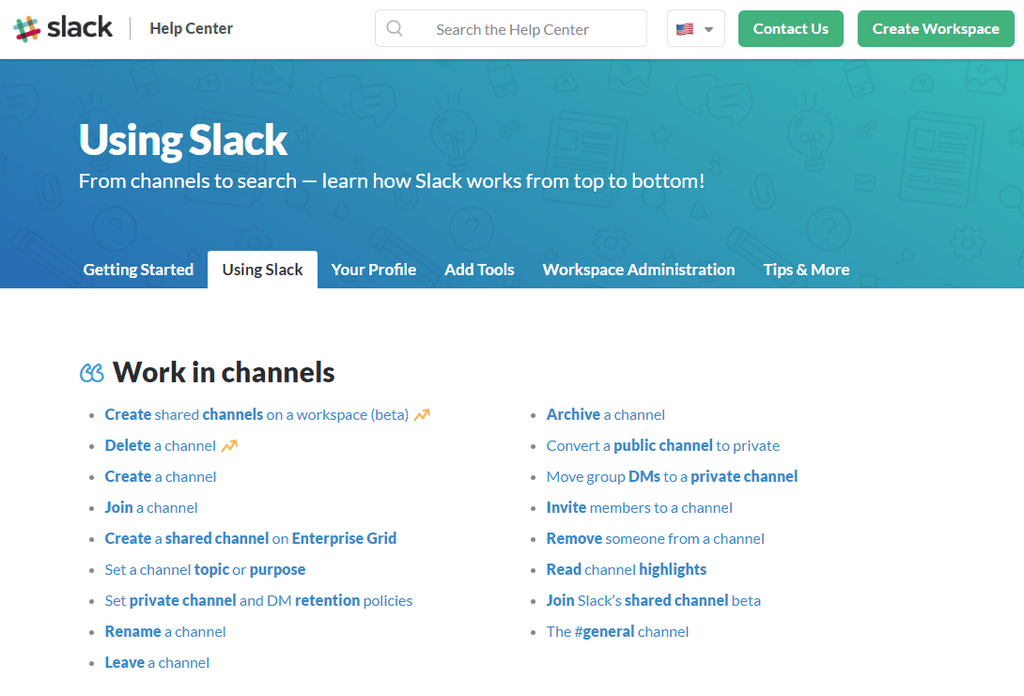Open Set a channel topic or purpose

pyautogui.click(x=205, y=570)
